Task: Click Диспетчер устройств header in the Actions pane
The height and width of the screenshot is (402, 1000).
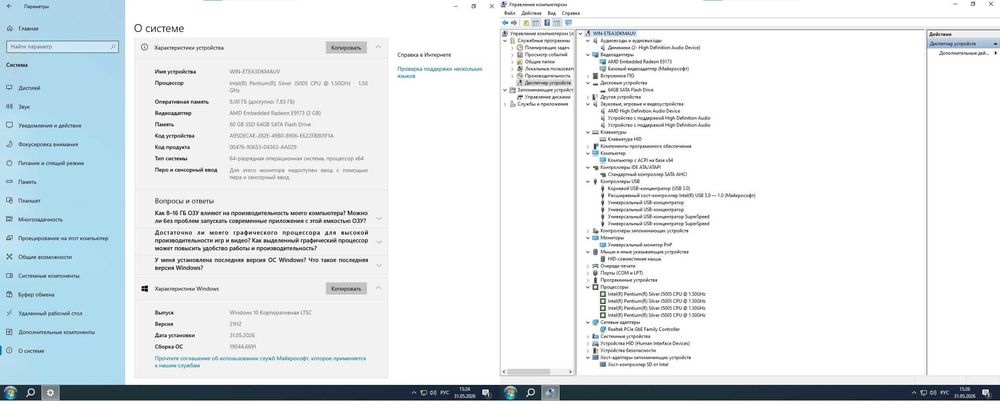Action: (x=962, y=44)
